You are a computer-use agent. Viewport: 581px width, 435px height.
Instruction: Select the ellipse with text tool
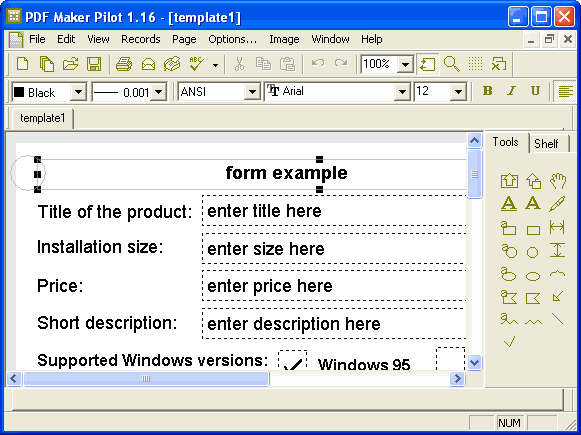click(x=508, y=274)
